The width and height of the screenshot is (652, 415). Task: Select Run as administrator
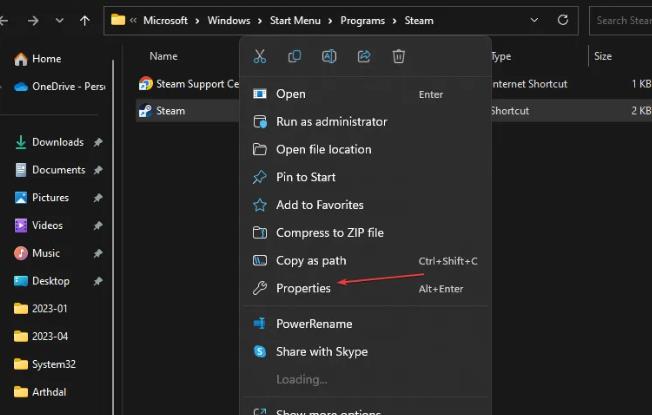(x=366, y=122)
